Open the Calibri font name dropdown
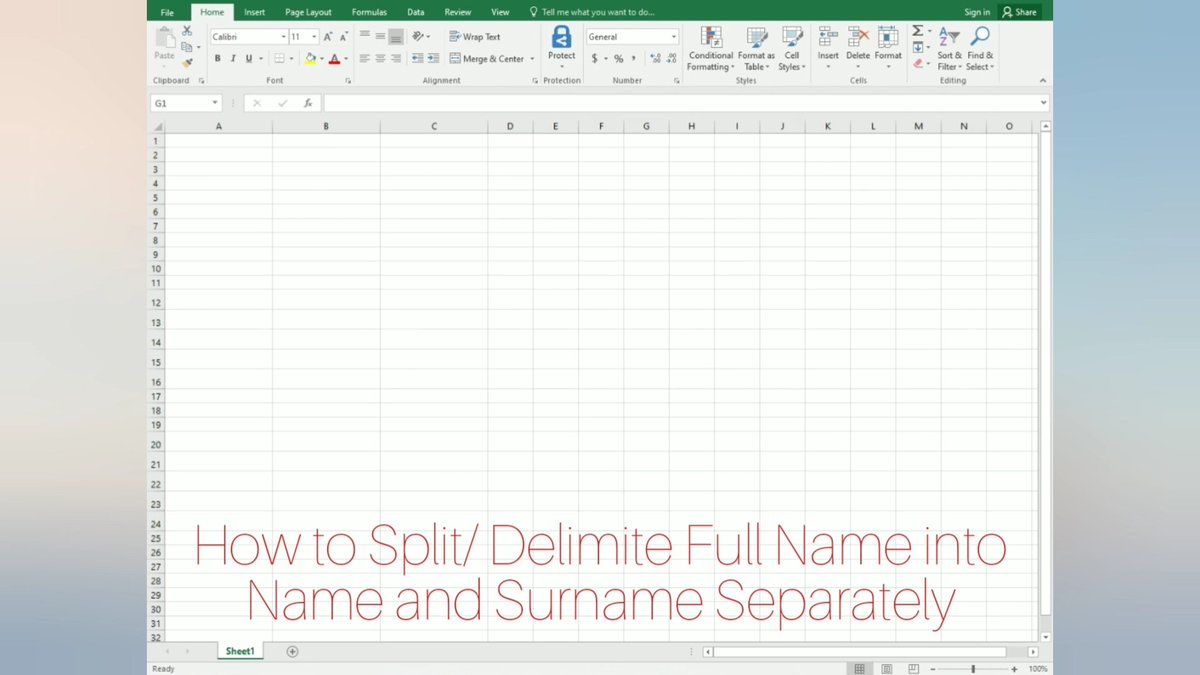The height and width of the screenshot is (675, 1200). [x=282, y=37]
